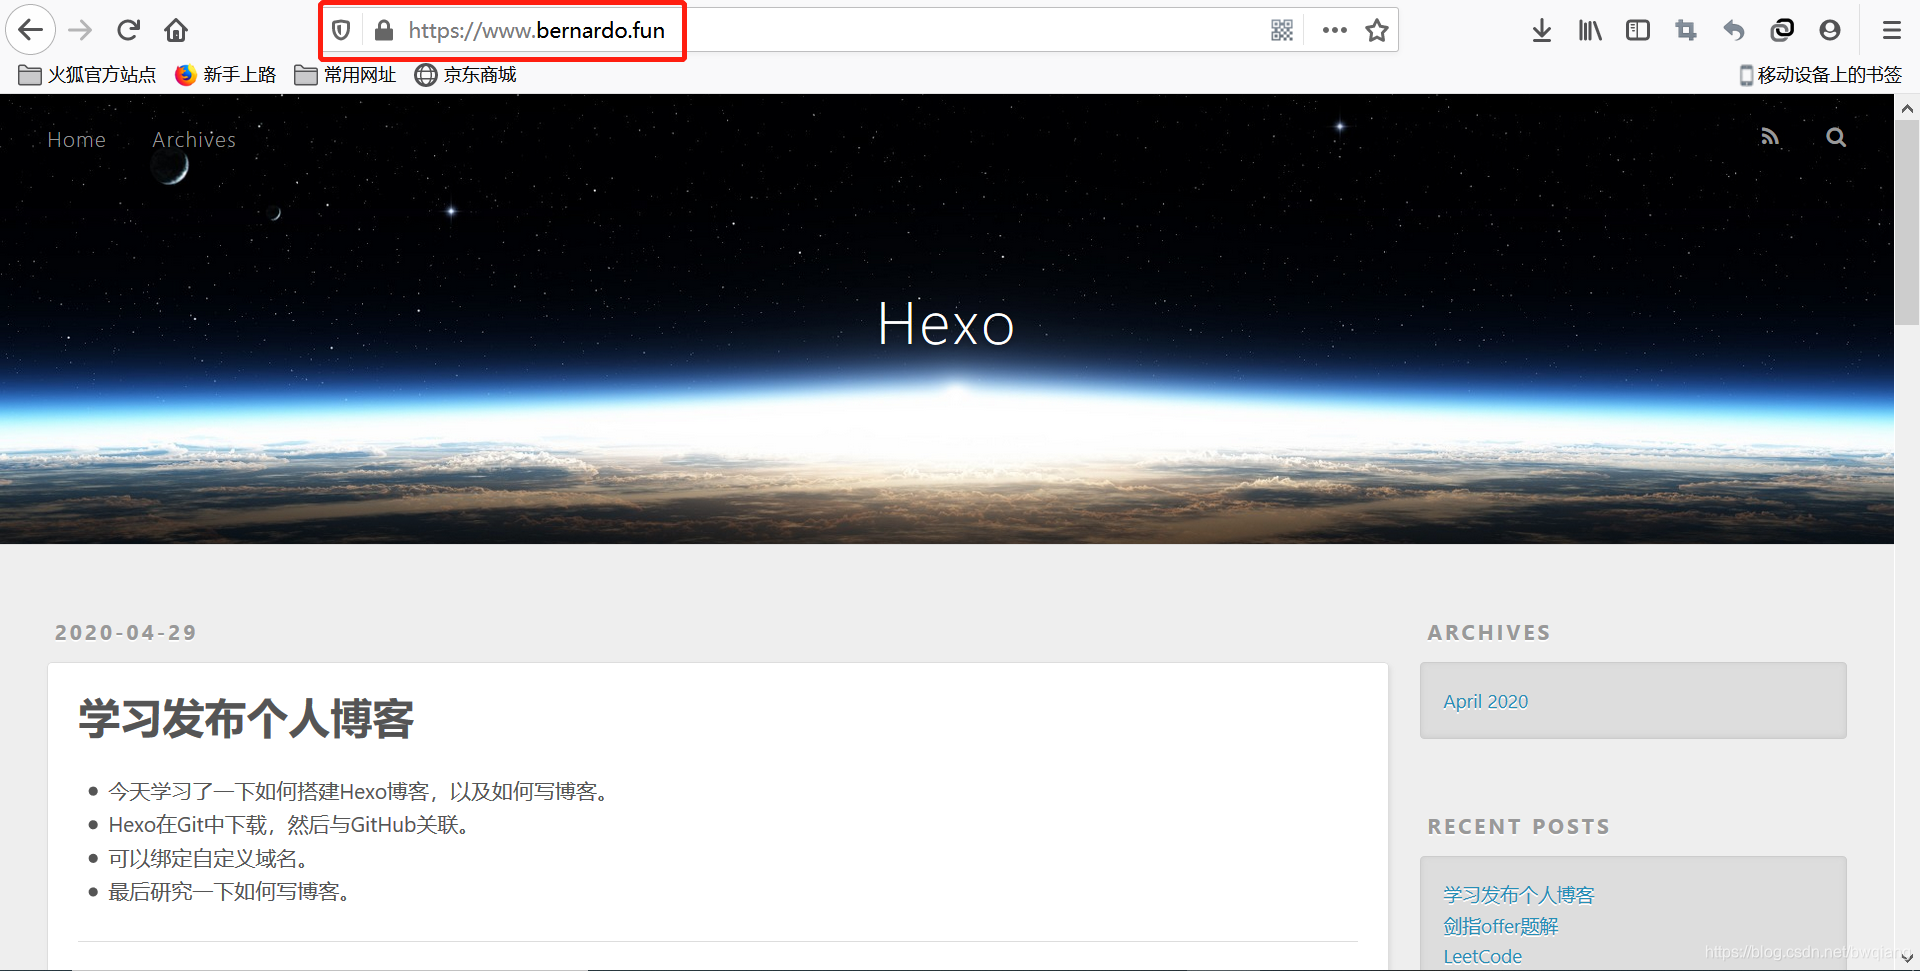
Task: Go to the Home nav item
Action: point(77,140)
